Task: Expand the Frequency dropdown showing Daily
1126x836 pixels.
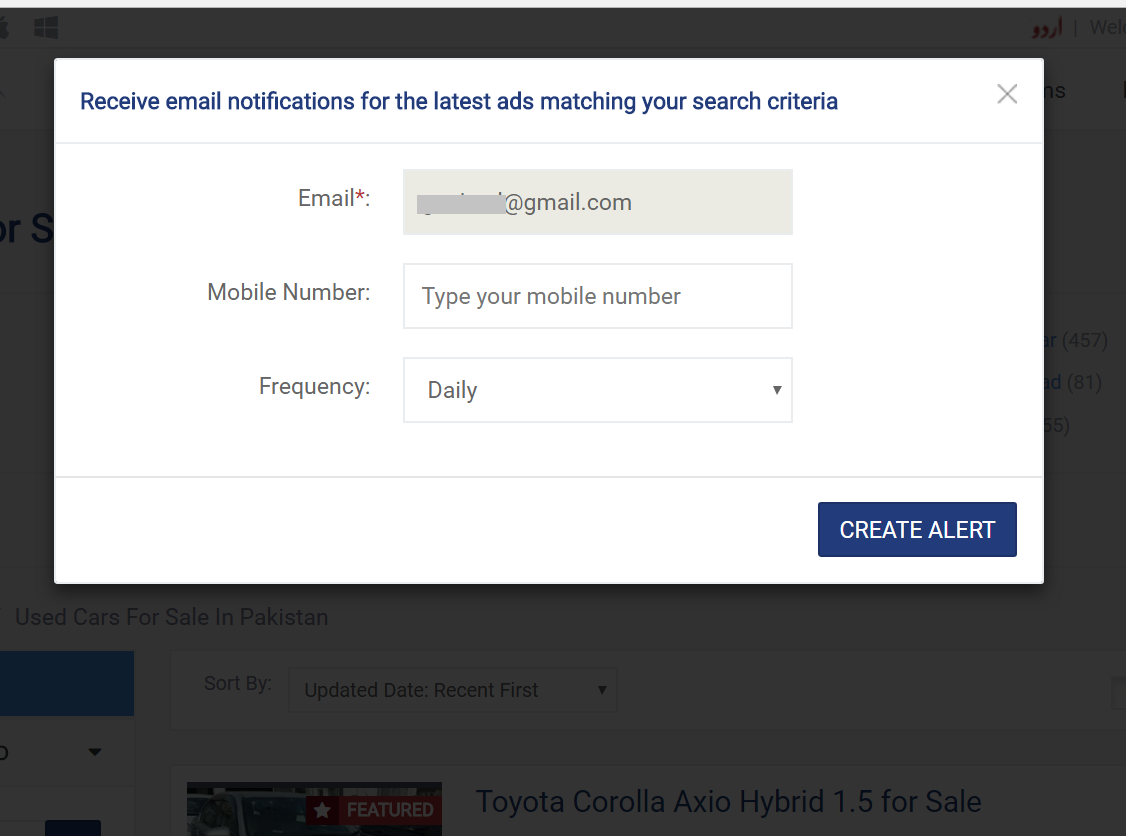Action: pos(597,390)
